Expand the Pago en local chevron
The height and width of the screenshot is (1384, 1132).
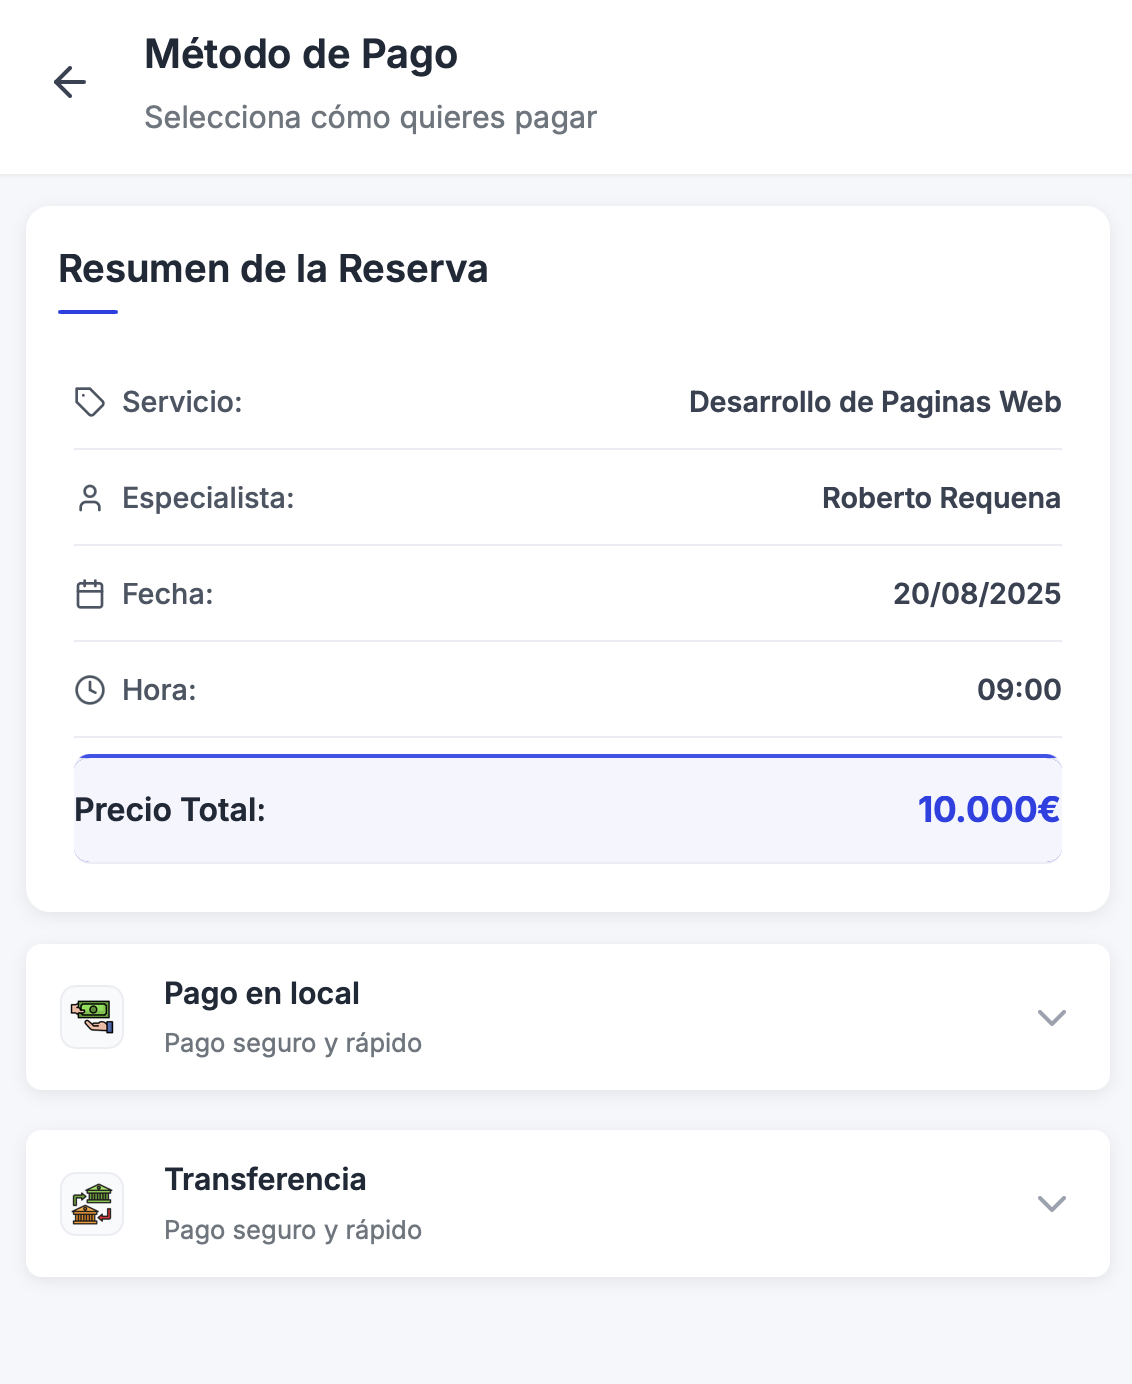(1051, 1018)
